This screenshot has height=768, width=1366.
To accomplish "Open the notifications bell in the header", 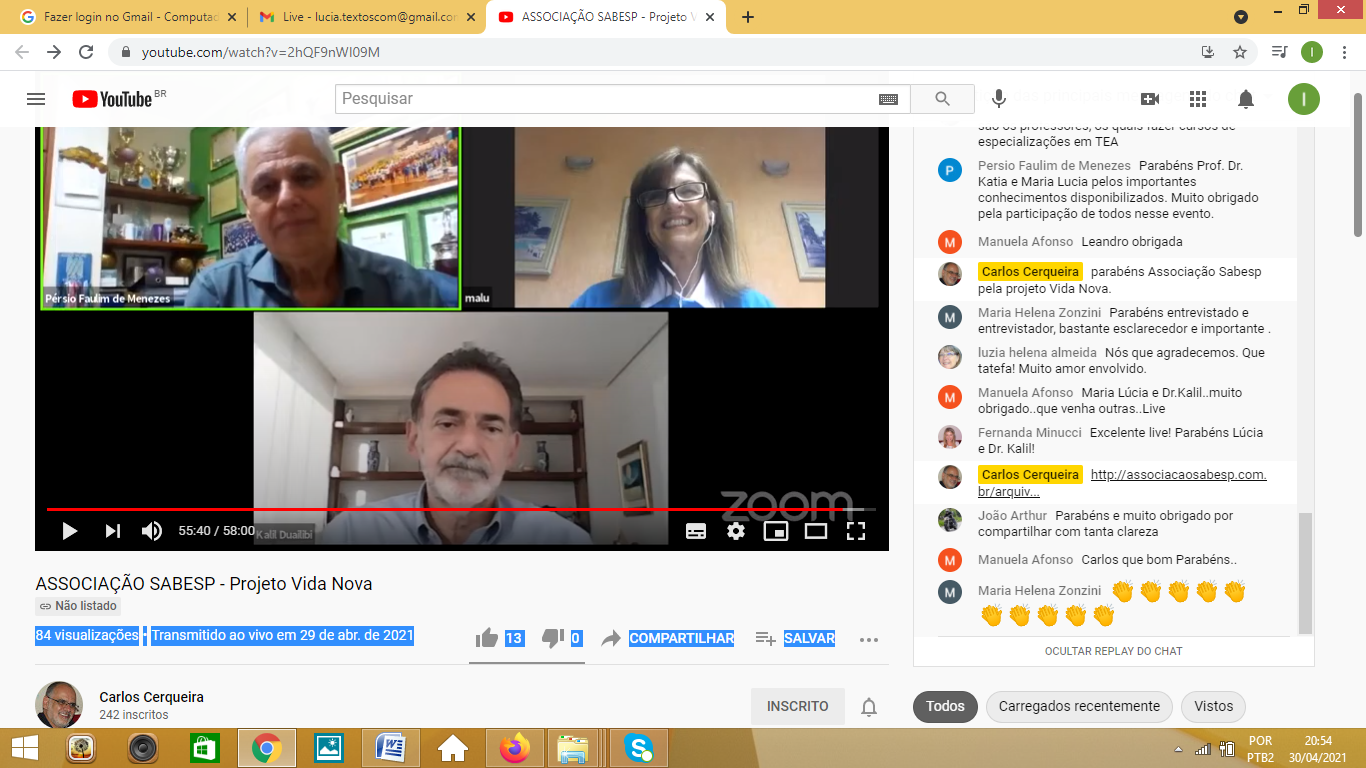I will tap(1246, 99).
